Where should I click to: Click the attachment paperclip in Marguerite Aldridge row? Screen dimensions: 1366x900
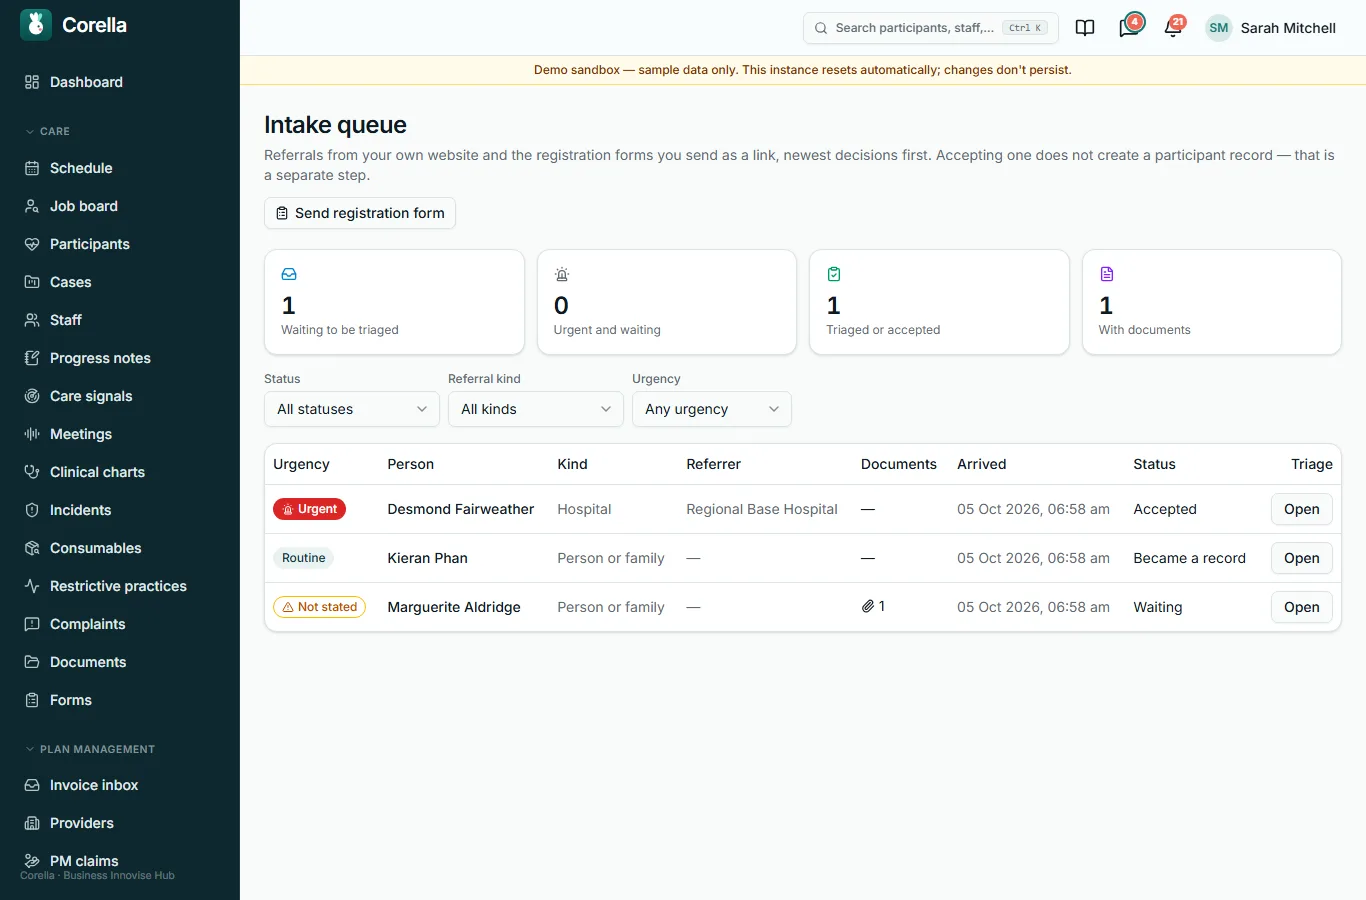(x=868, y=607)
